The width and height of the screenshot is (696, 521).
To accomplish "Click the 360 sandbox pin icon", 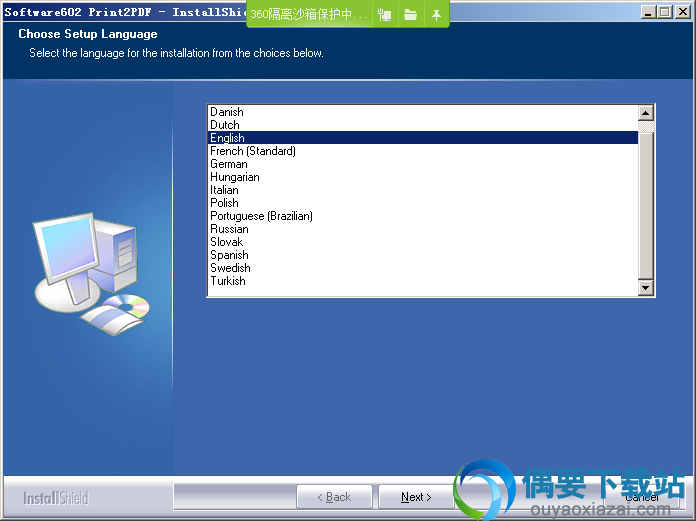I will click(436, 15).
